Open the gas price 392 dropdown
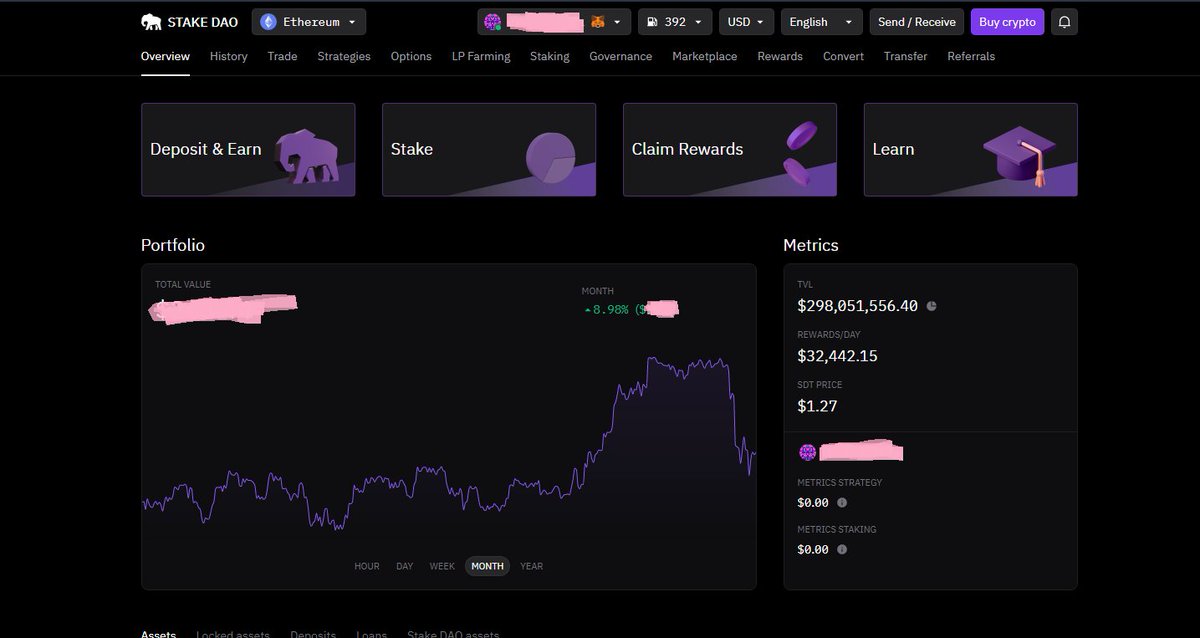Screen dimensions: 1200x638 675,22
